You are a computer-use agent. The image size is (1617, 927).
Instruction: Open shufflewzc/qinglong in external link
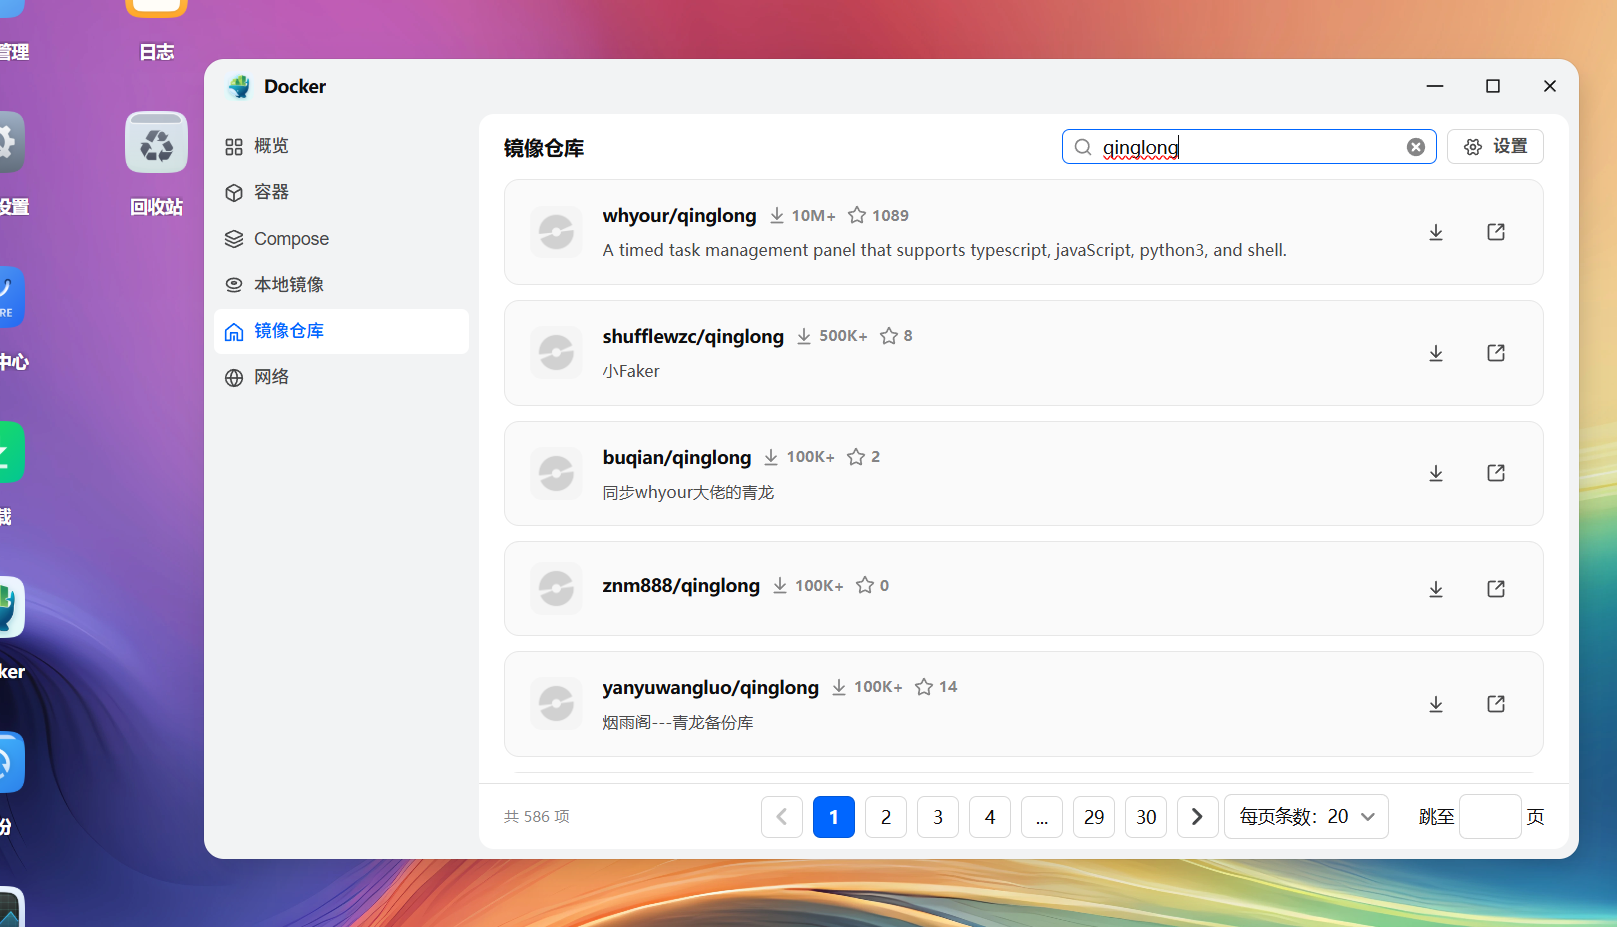[1495, 353]
